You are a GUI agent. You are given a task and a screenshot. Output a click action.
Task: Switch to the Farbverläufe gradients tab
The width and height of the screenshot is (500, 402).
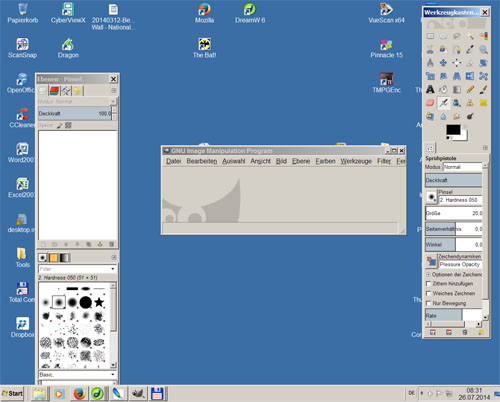[64, 258]
